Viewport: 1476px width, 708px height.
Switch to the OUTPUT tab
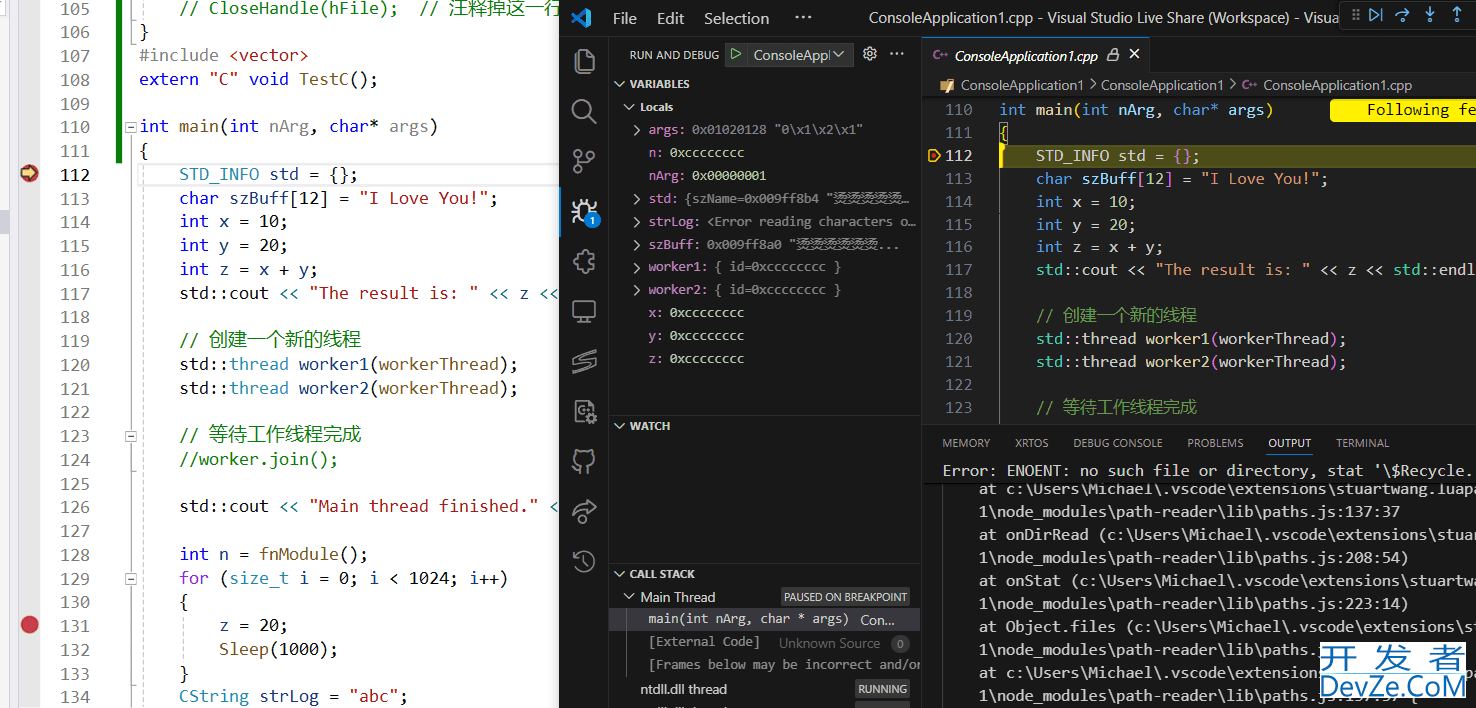pos(1290,443)
